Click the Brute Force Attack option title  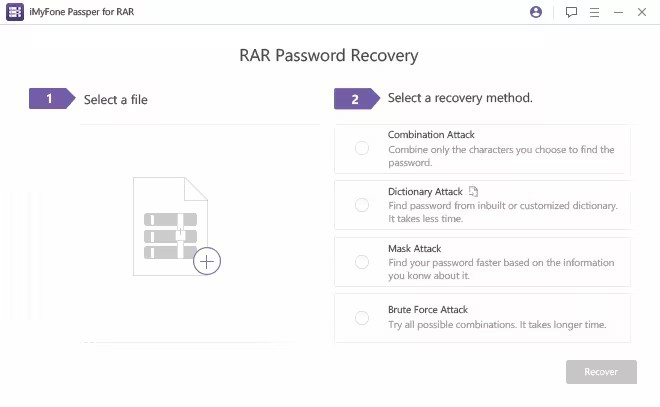[428, 310]
